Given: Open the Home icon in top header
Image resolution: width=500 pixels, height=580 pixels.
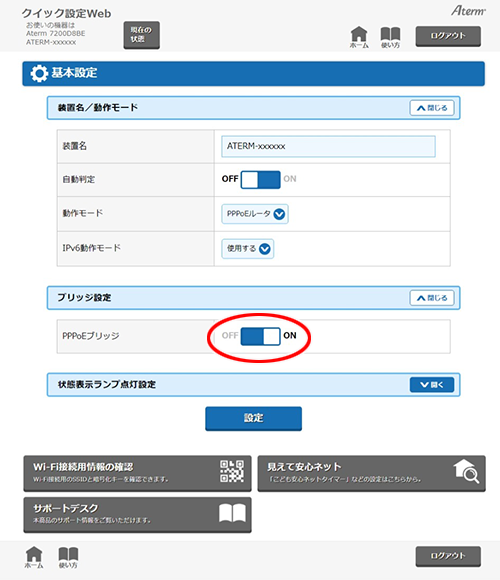Looking at the screenshot, I should click(x=359, y=37).
